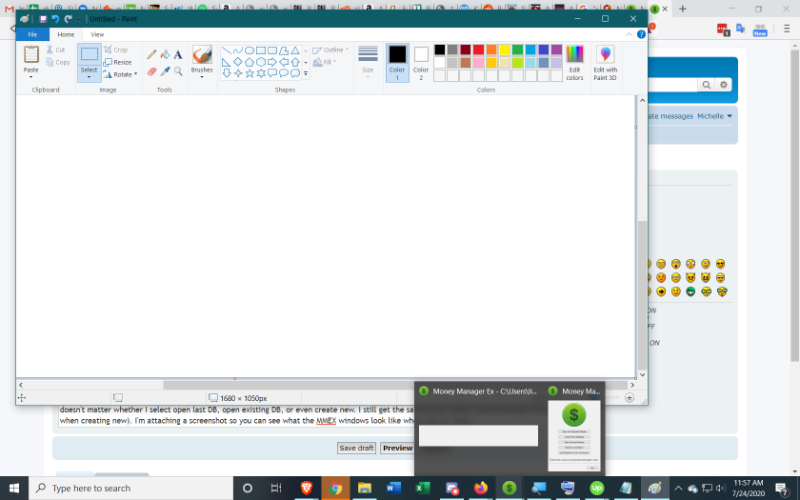The image size is (800, 500).
Task: Open the Rotate dropdown menu
Action: coord(121,74)
